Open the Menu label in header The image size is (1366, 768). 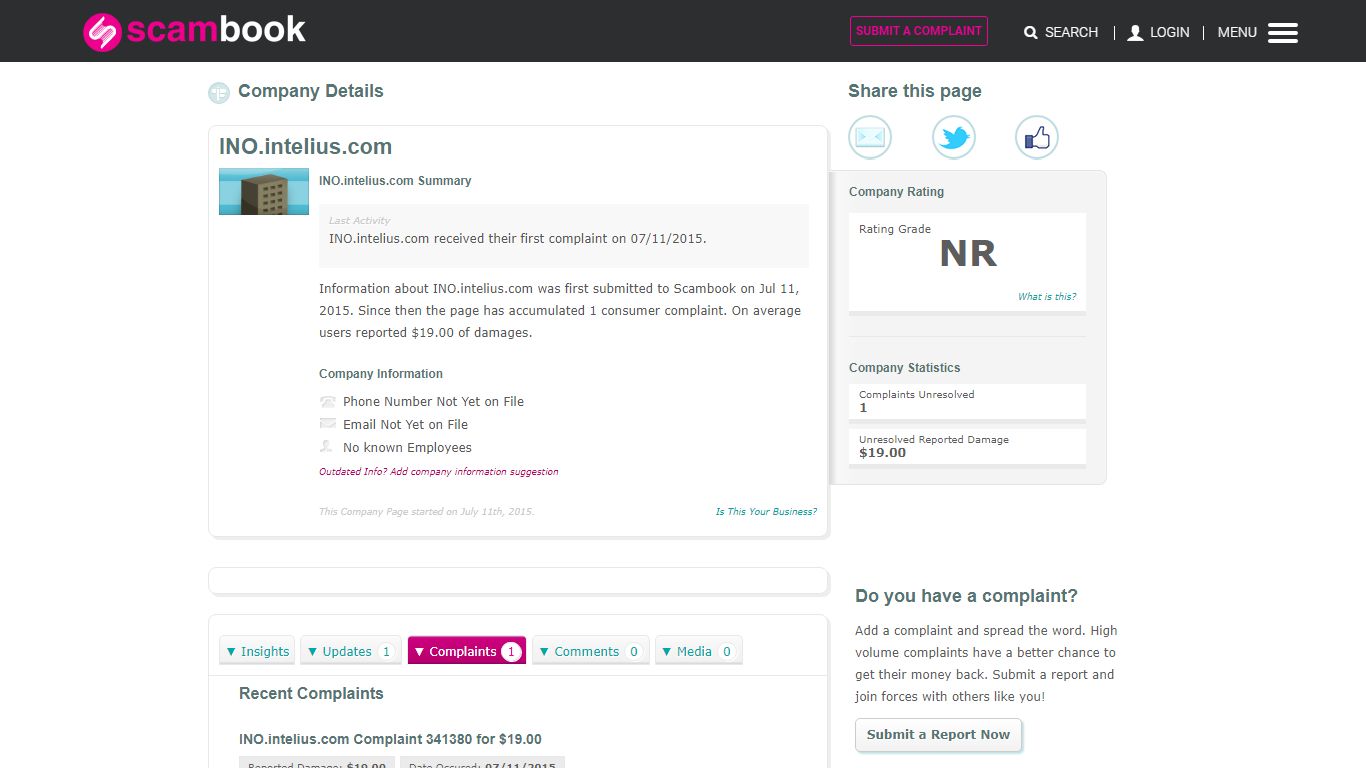(x=1237, y=33)
